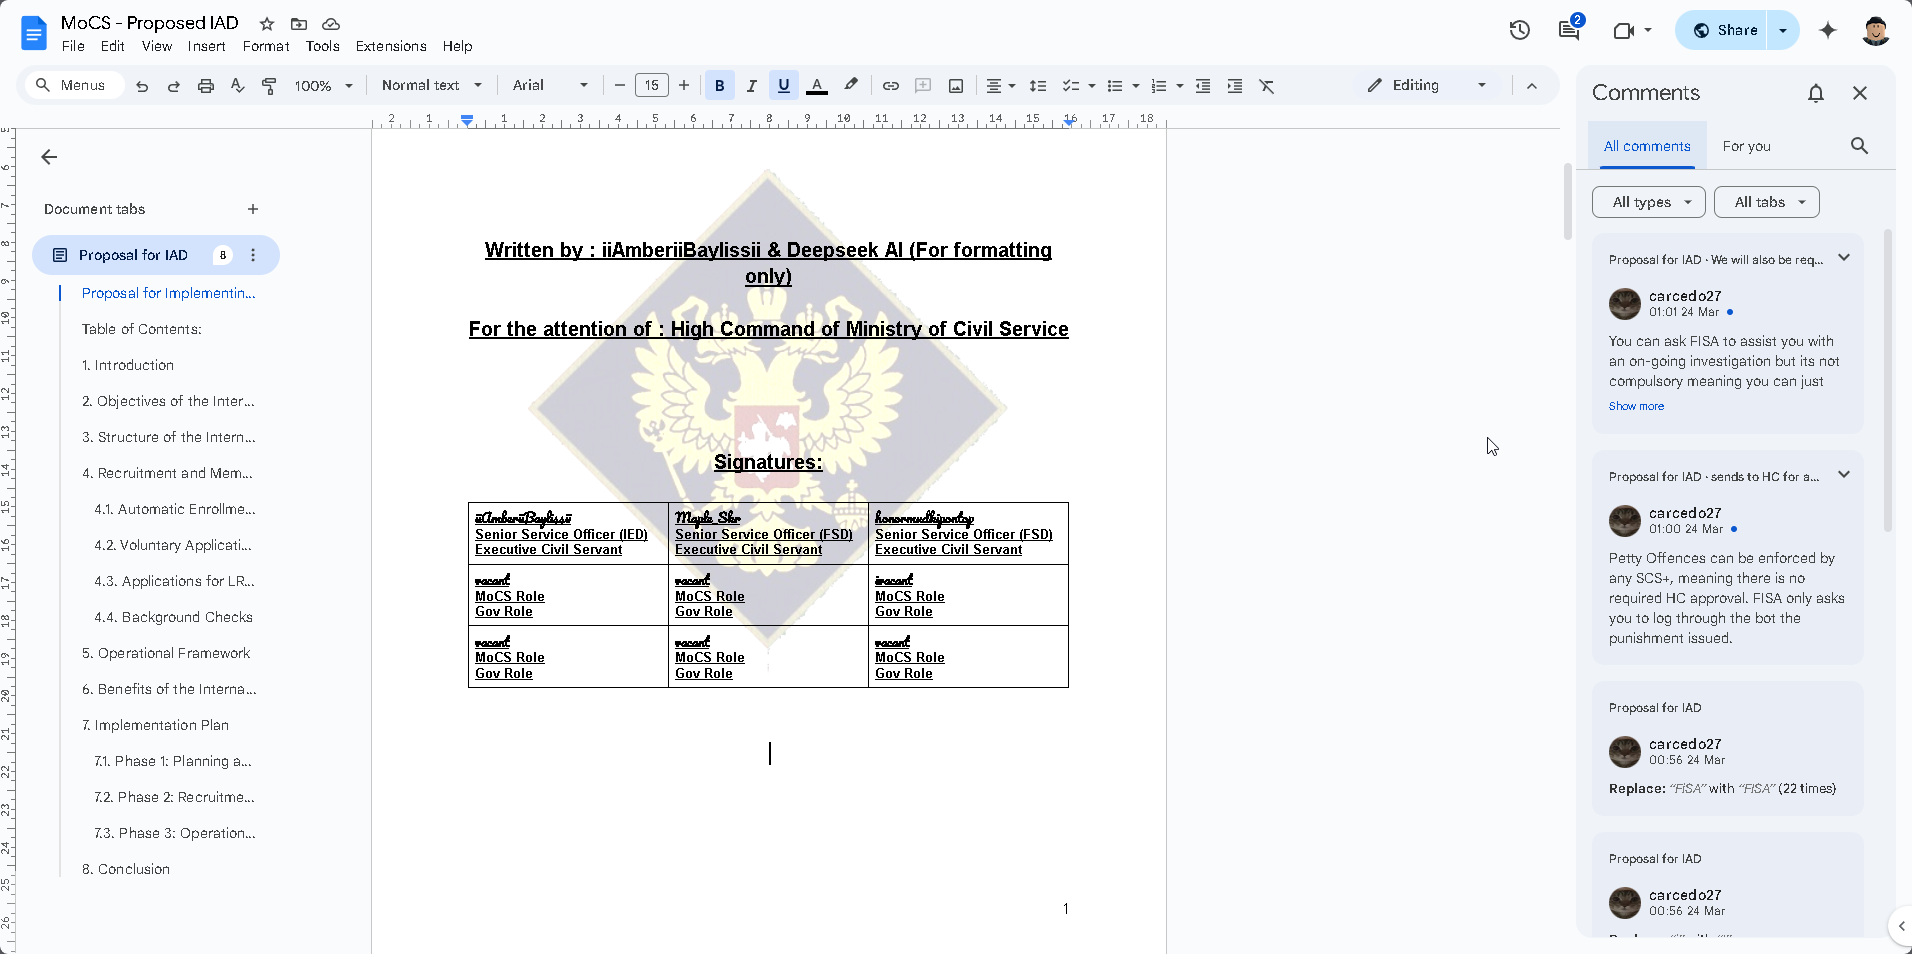This screenshot has height=954, width=1912.
Task: View cloud save status icon
Action: (x=331, y=23)
